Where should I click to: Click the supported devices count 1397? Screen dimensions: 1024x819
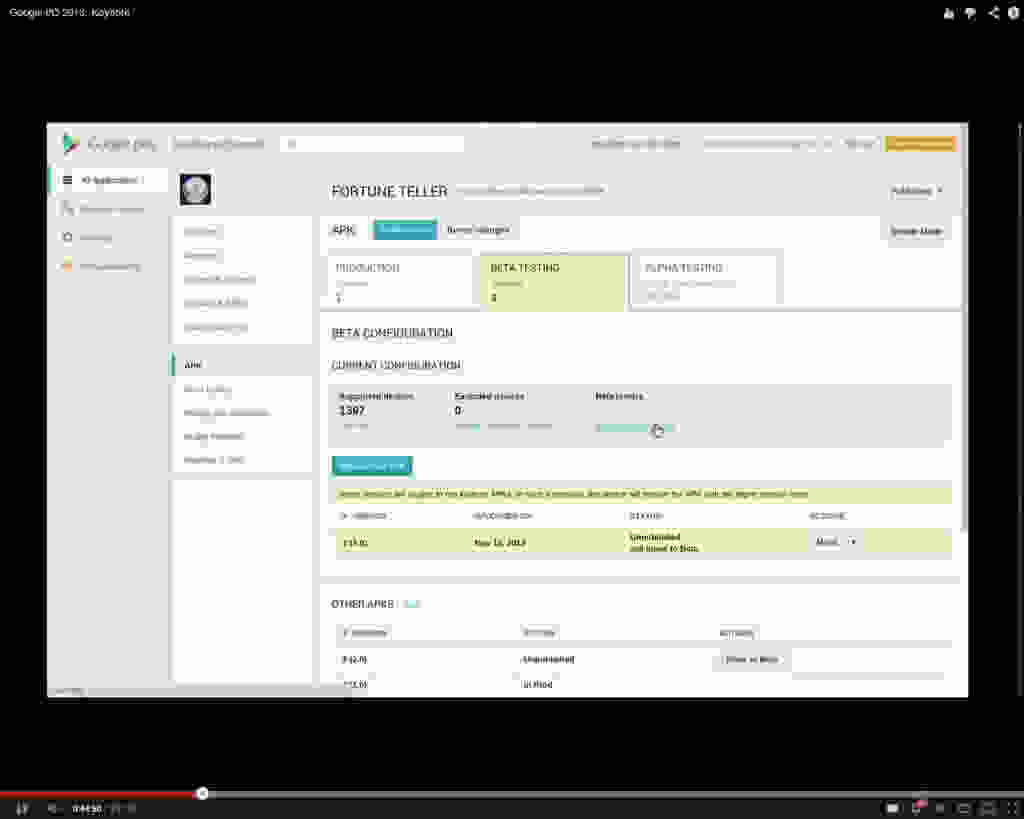point(351,411)
